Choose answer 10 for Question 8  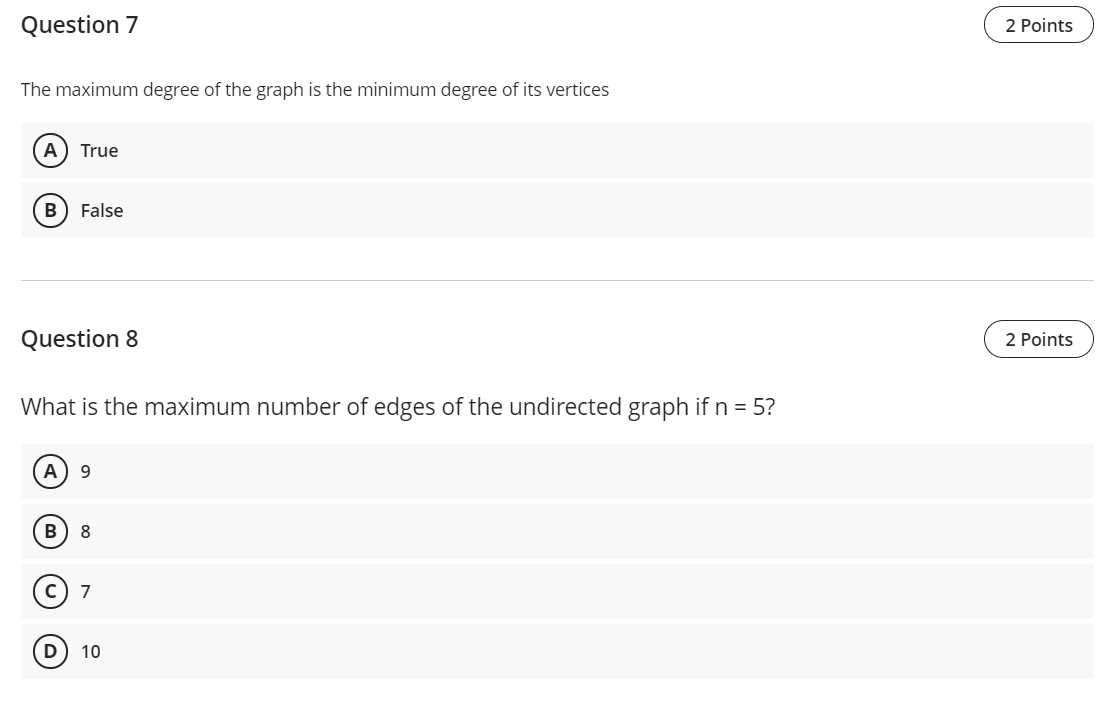pyautogui.click(x=91, y=651)
